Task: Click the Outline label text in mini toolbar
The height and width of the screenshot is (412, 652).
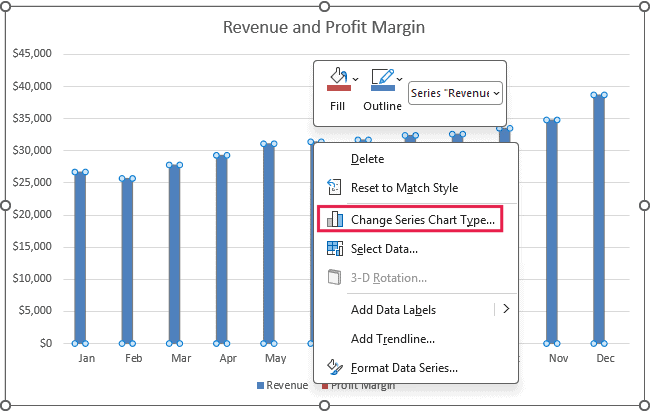Action: 383,106
